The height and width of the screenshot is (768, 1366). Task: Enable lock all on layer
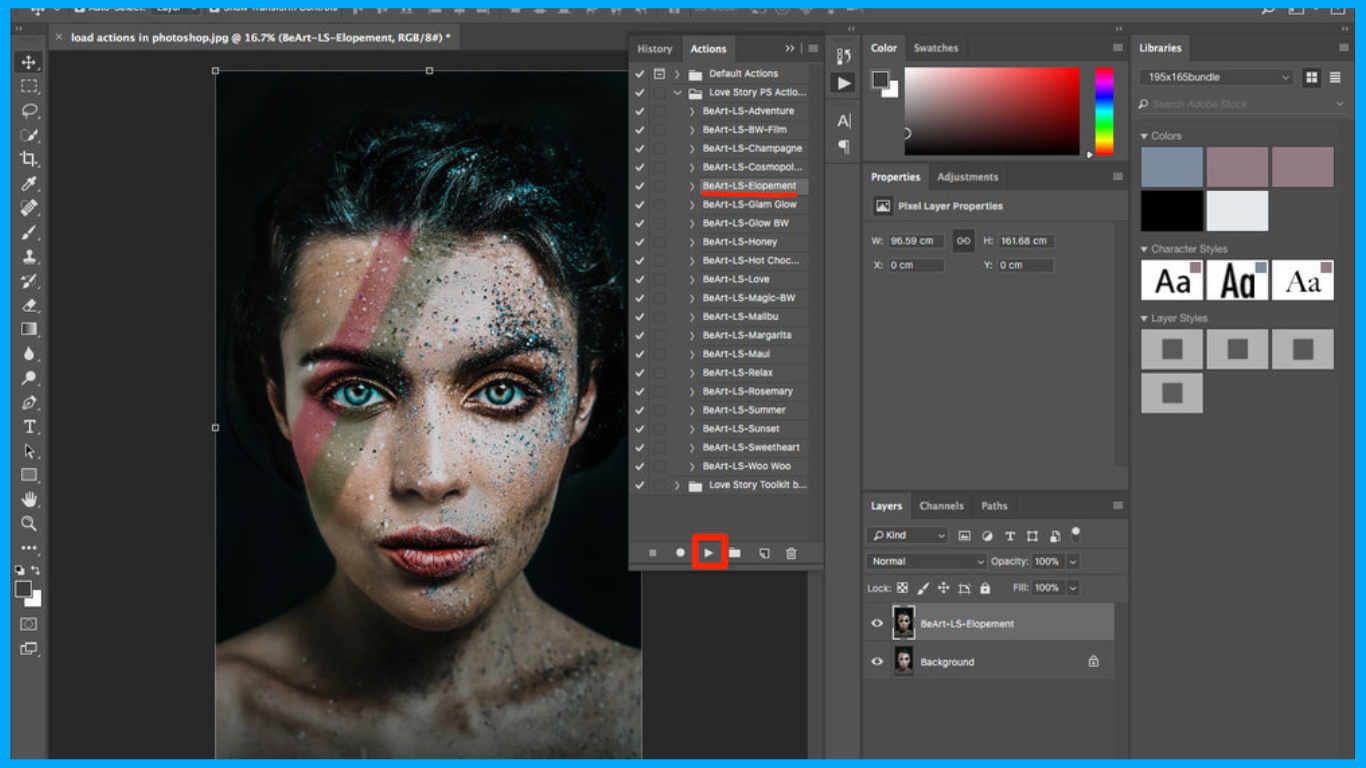[x=985, y=588]
